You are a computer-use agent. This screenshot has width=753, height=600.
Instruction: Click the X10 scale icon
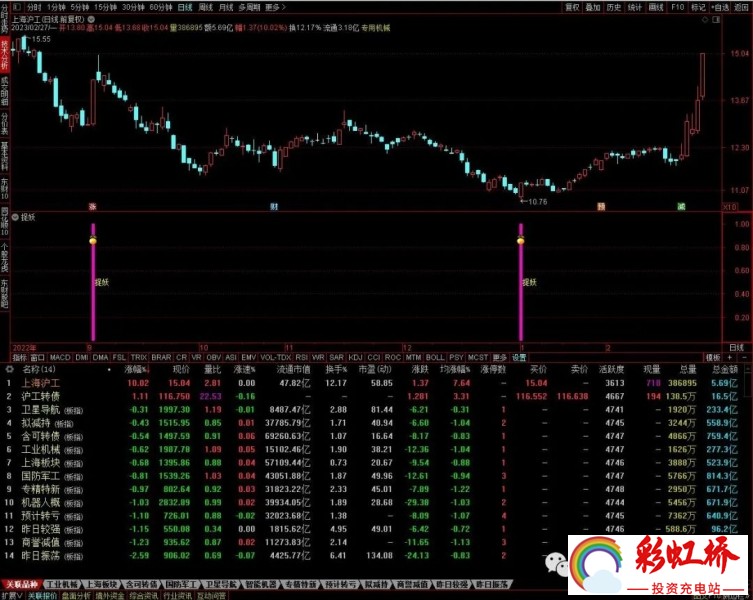pyautogui.click(x=730, y=207)
